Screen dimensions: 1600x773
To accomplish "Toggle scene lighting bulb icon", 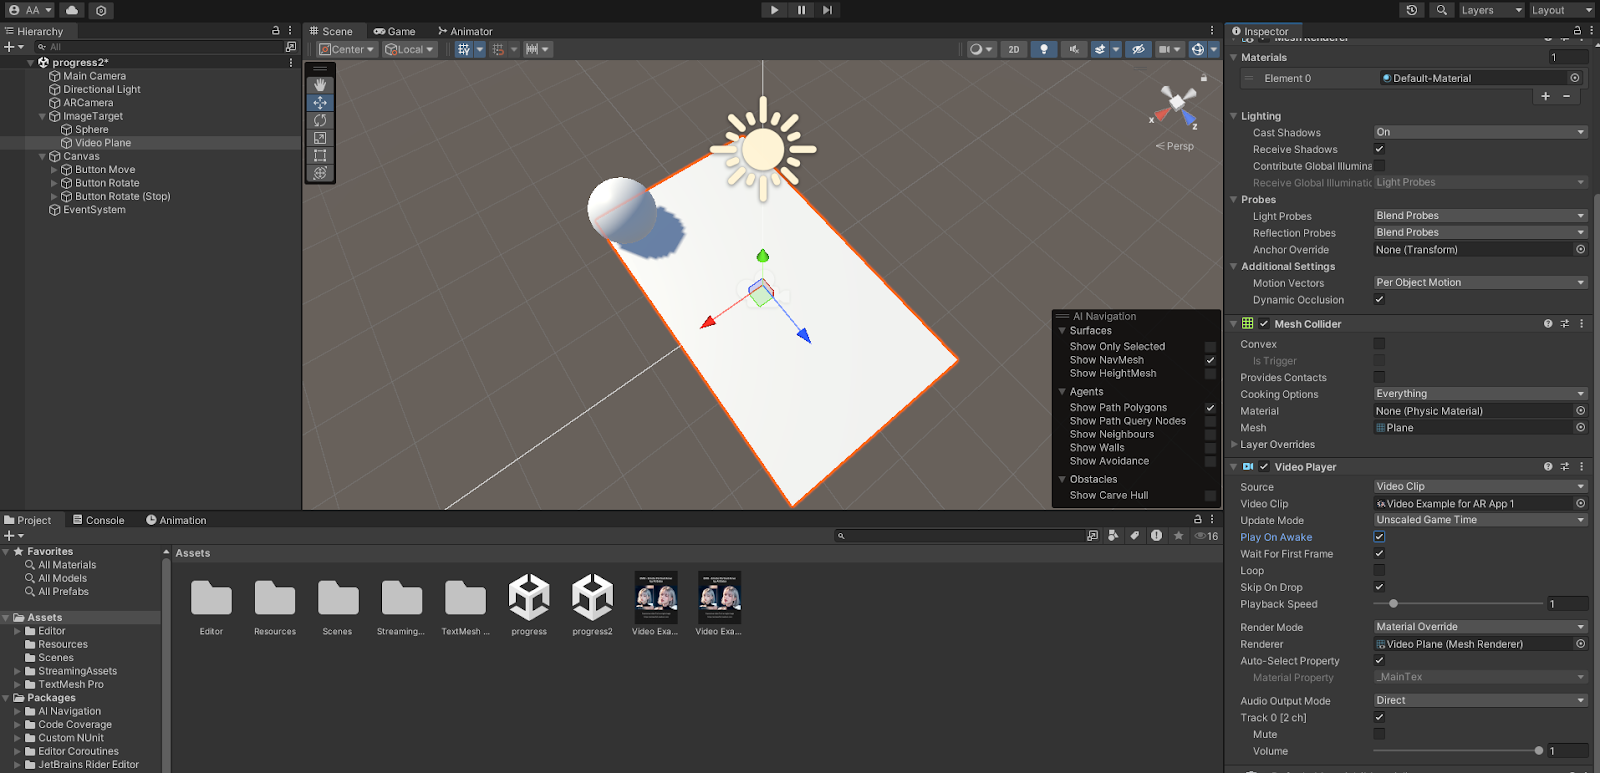I will coord(1044,49).
